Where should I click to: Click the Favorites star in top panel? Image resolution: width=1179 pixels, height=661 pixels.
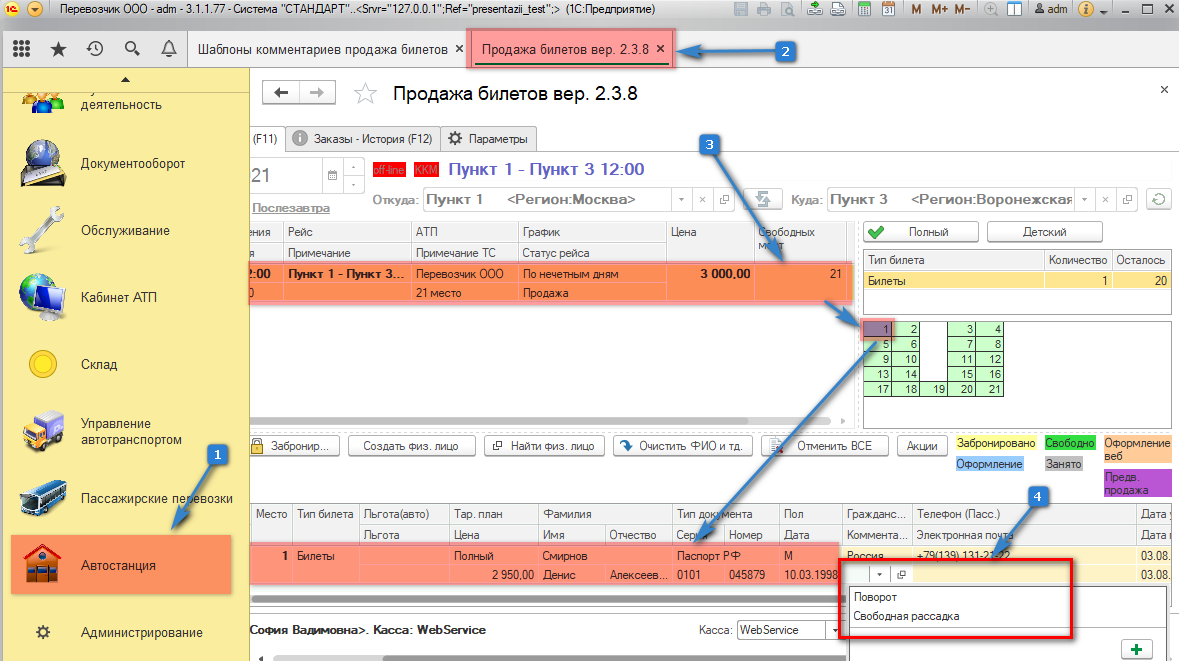coord(58,49)
